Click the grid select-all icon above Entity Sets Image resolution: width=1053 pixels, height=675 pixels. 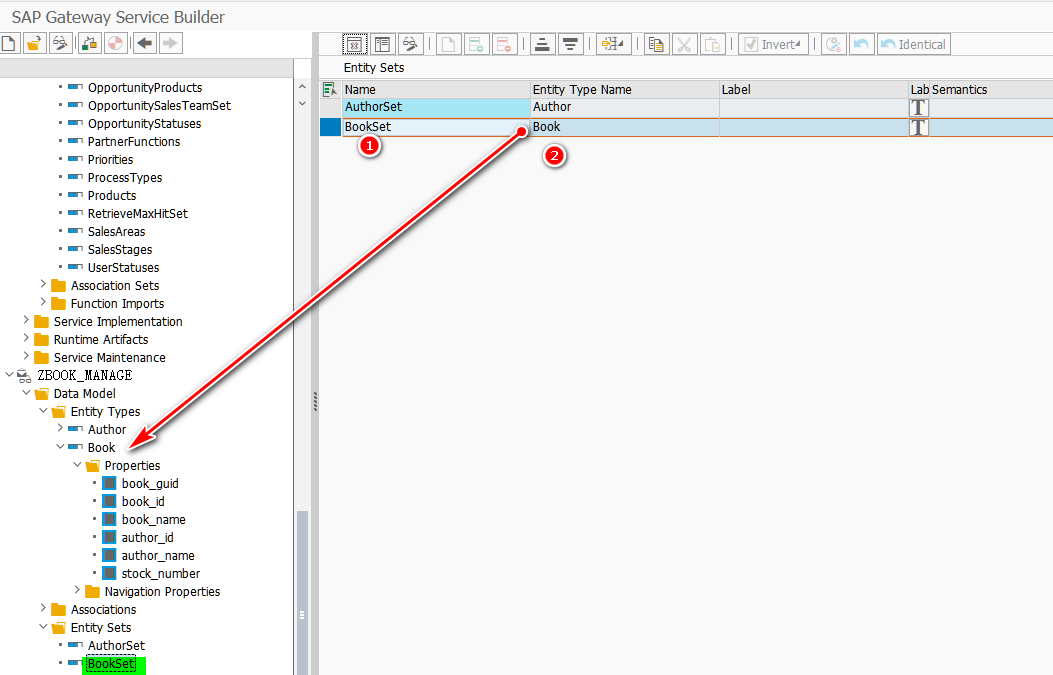(355, 45)
